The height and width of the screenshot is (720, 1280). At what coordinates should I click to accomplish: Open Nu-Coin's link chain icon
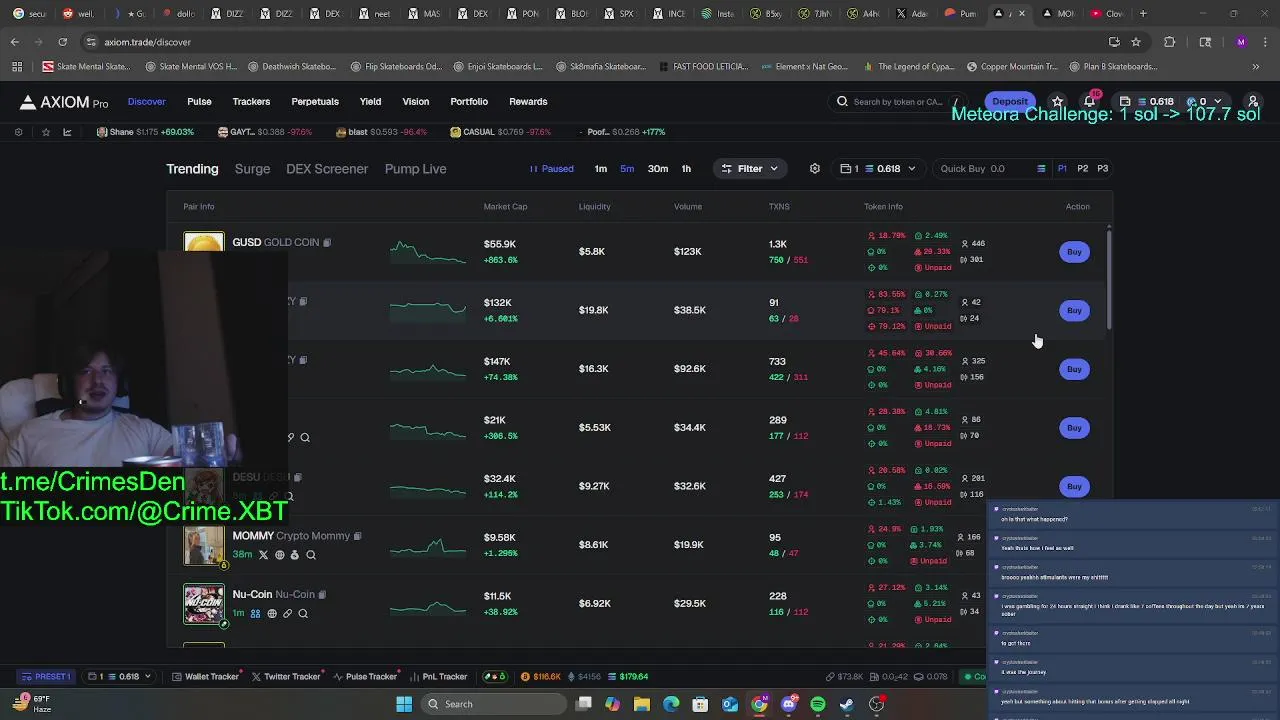tap(287, 613)
